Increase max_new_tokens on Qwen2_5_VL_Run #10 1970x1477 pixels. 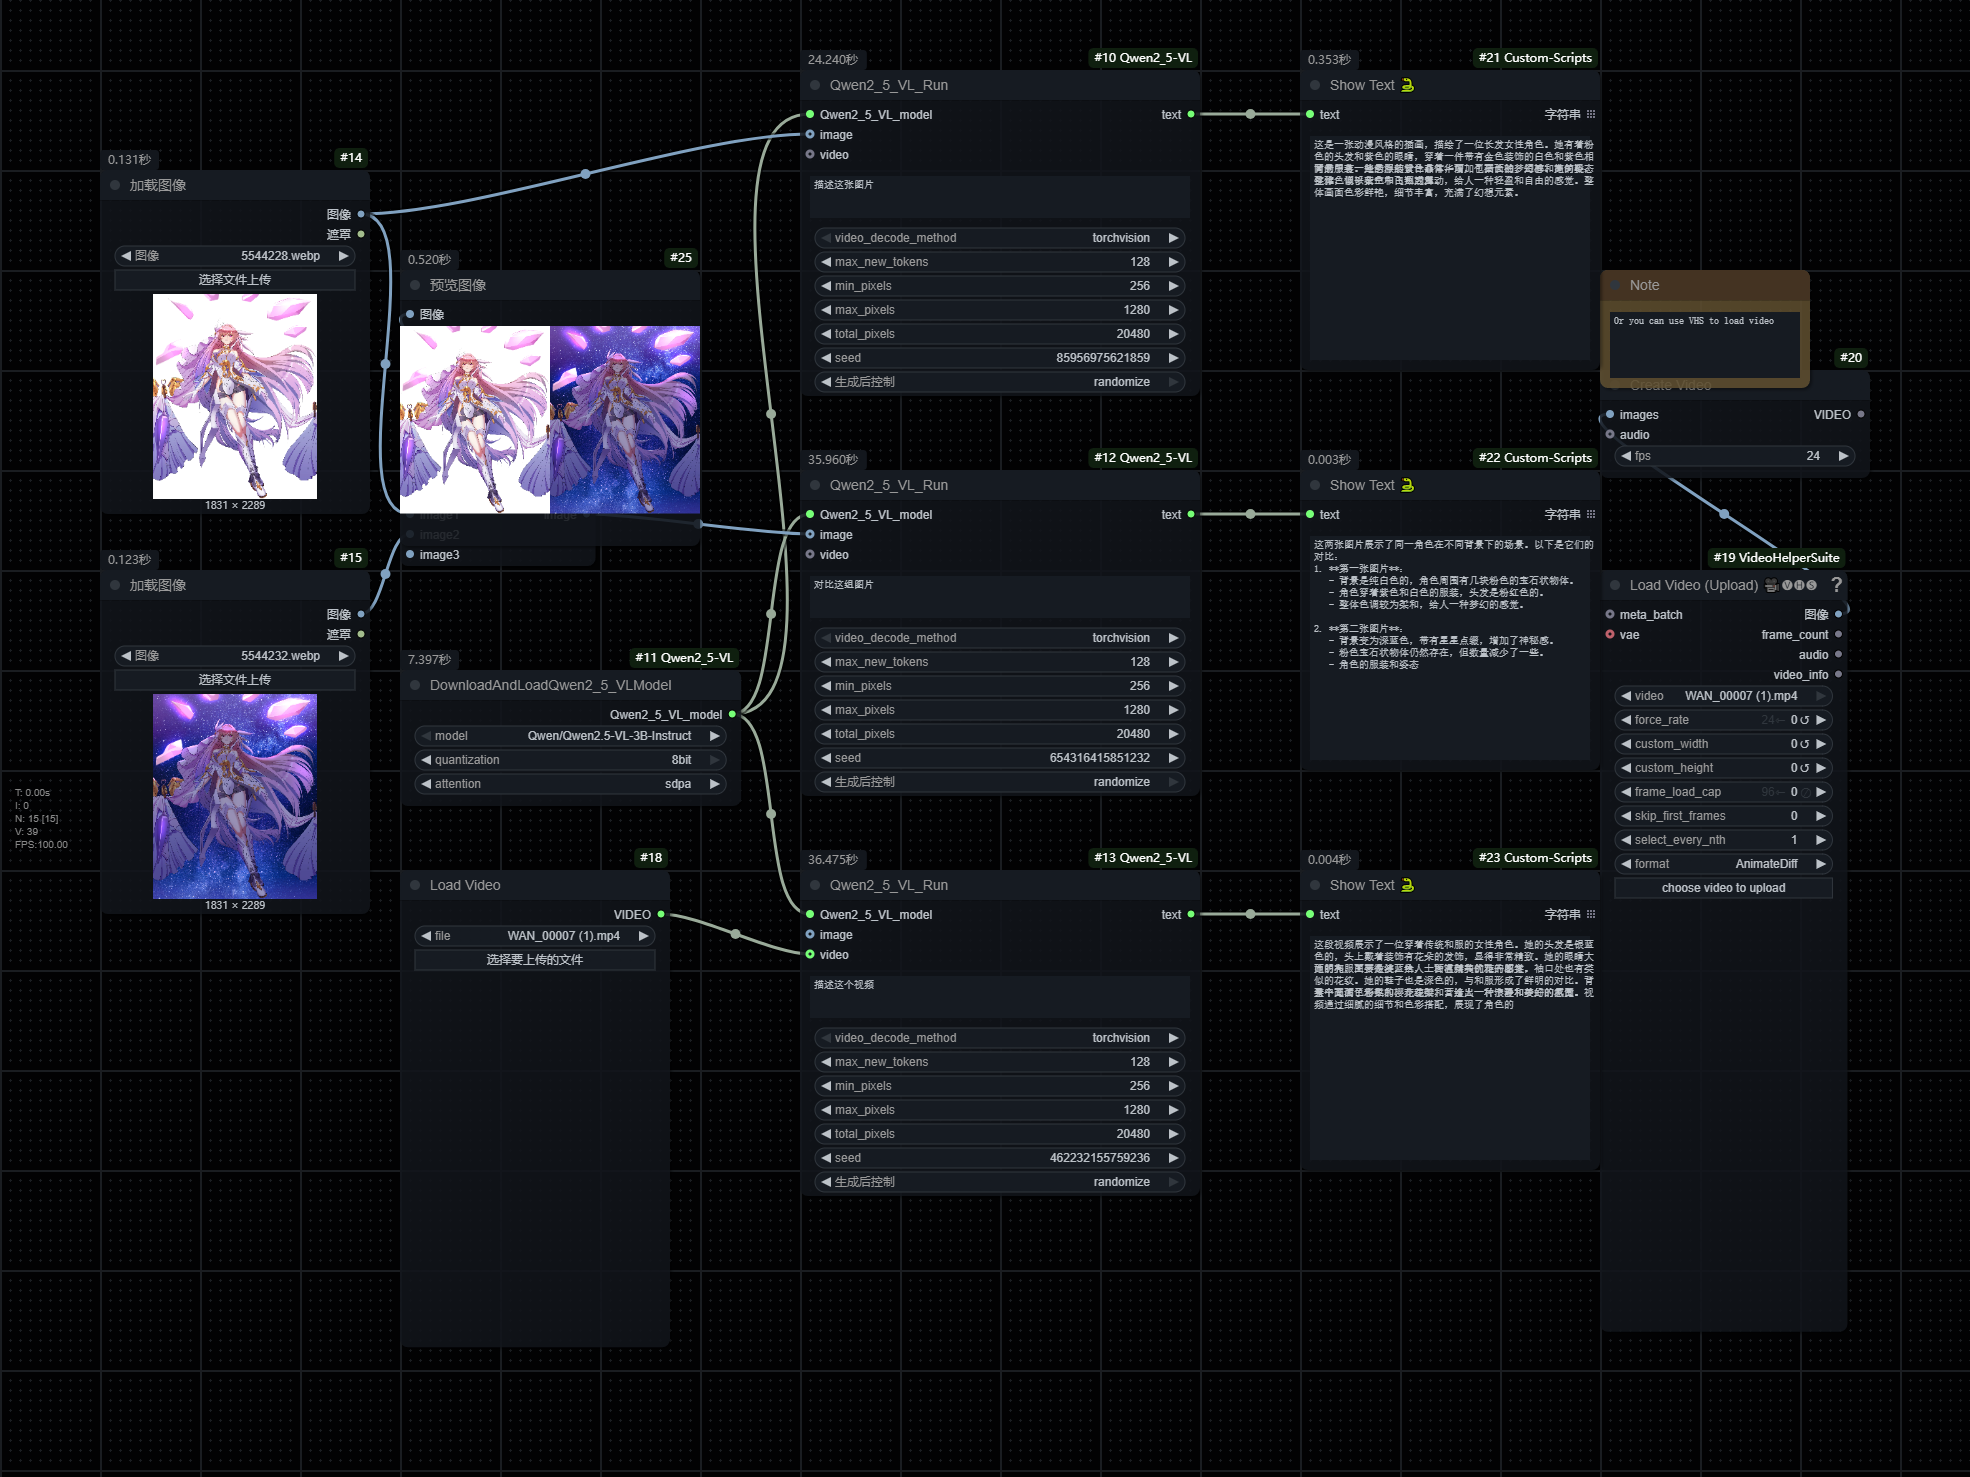click(x=1173, y=262)
